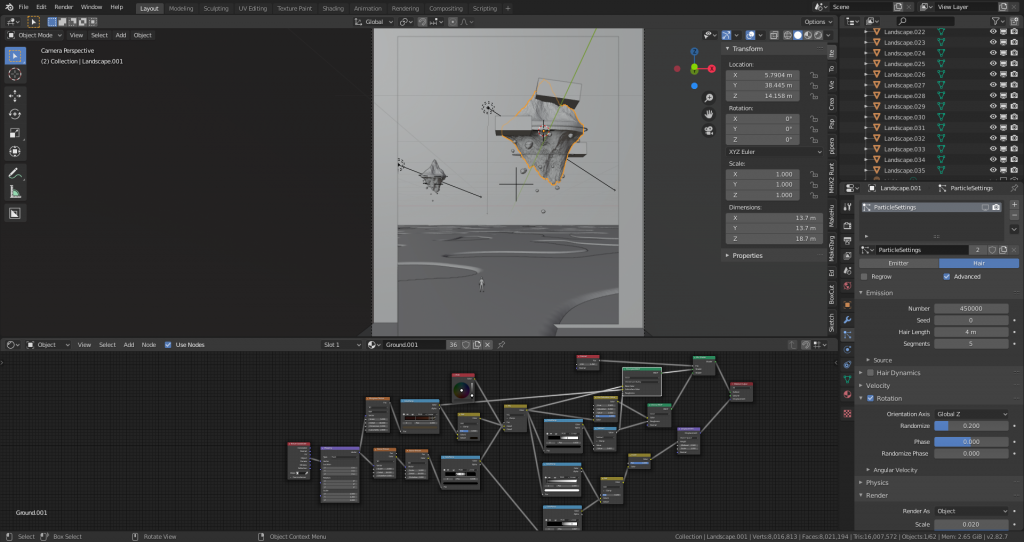The height and width of the screenshot is (542, 1024).
Task: Open the Orientation Axis dropdown
Action: 972,414
